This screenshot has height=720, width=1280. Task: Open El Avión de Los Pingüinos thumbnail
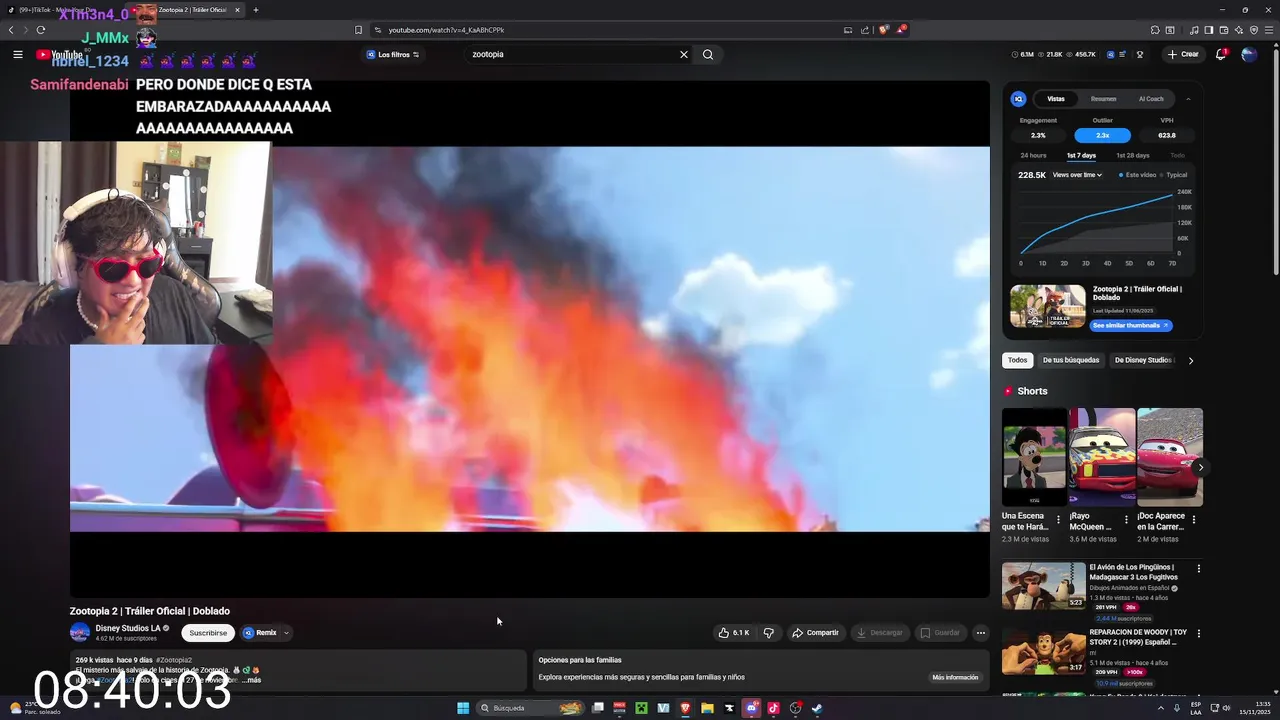click(x=1043, y=586)
